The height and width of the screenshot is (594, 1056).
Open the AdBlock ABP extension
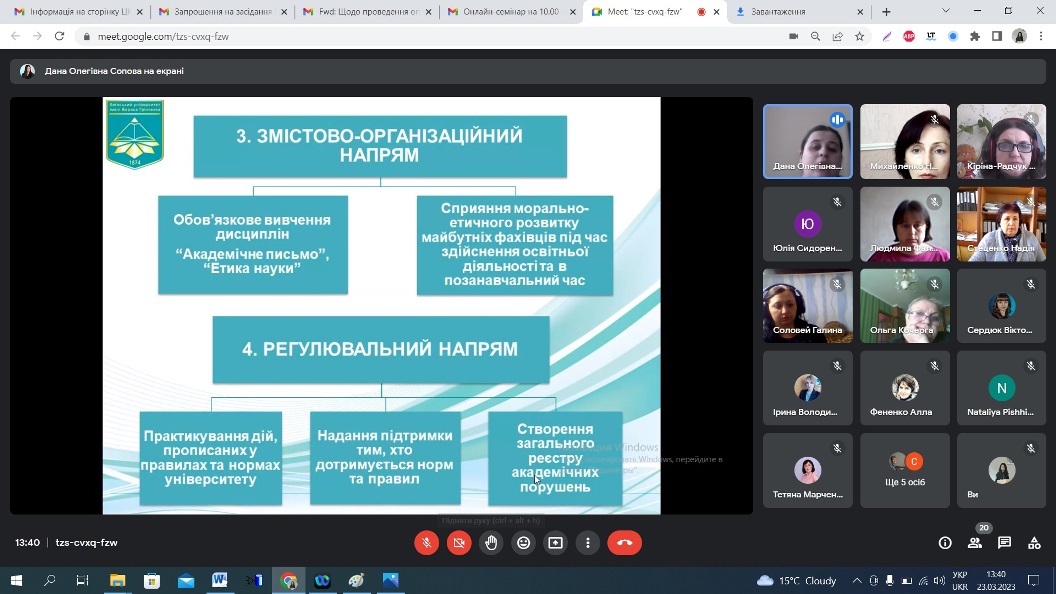[909, 36]
